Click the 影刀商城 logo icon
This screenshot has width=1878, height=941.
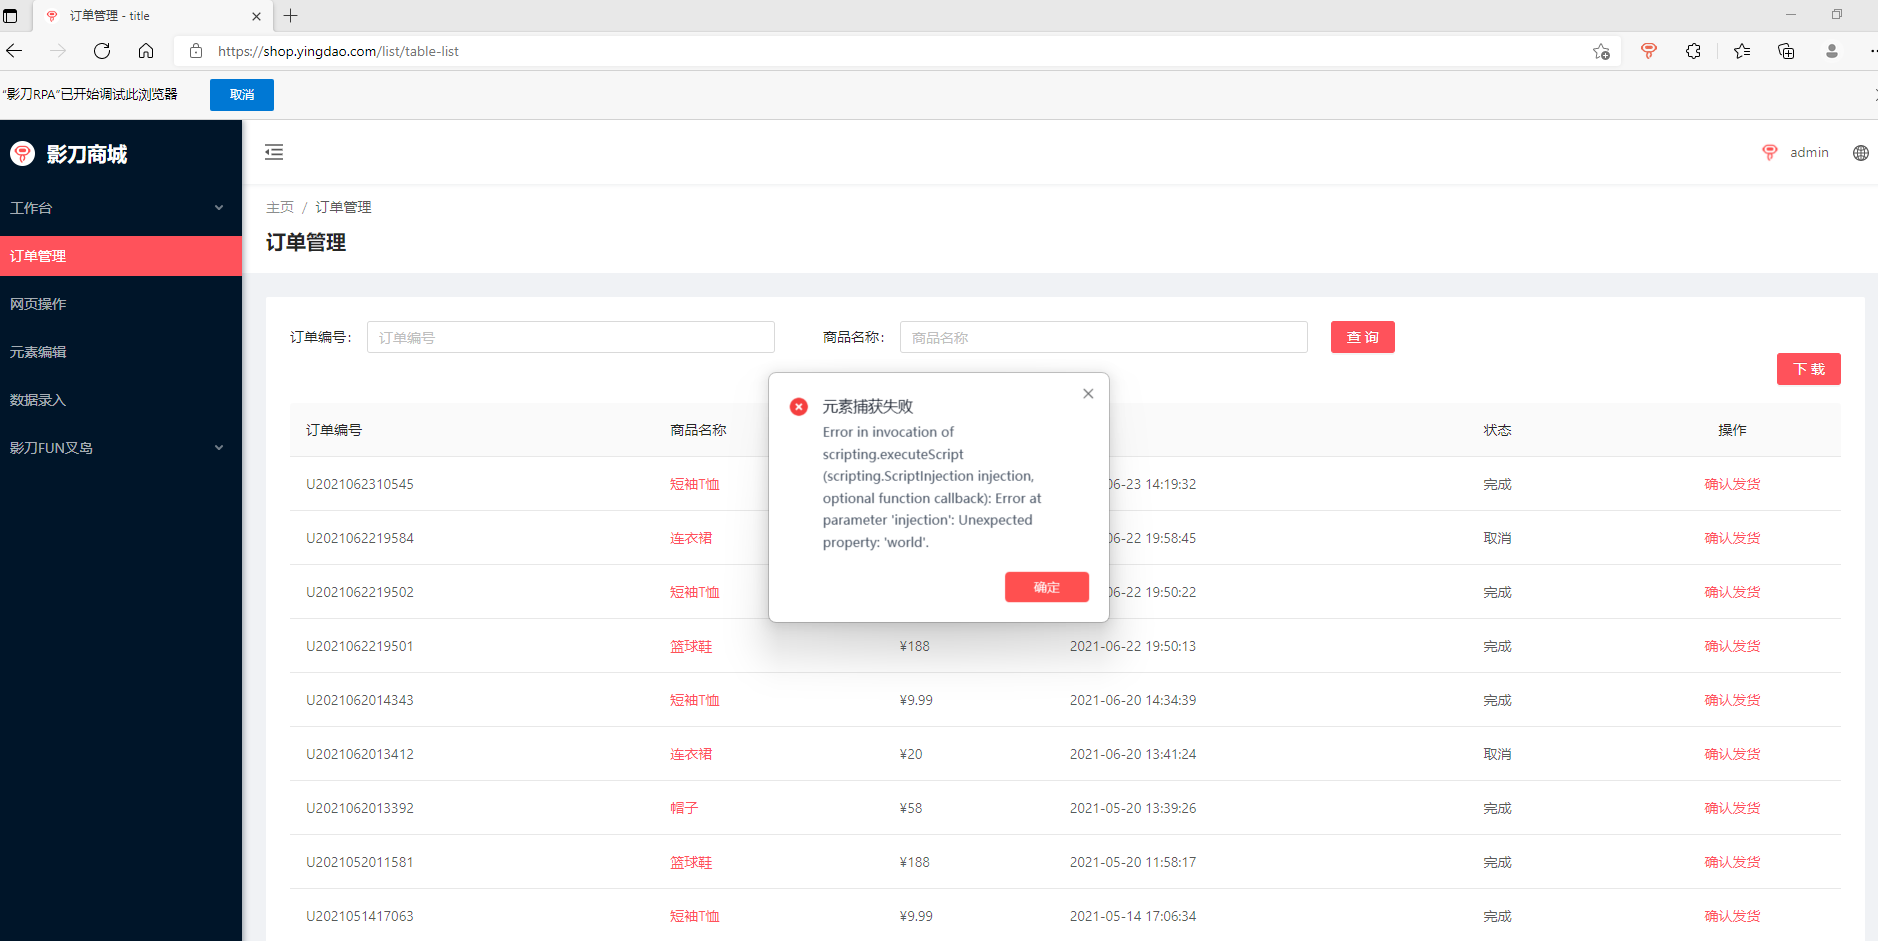tap(22, 153)
